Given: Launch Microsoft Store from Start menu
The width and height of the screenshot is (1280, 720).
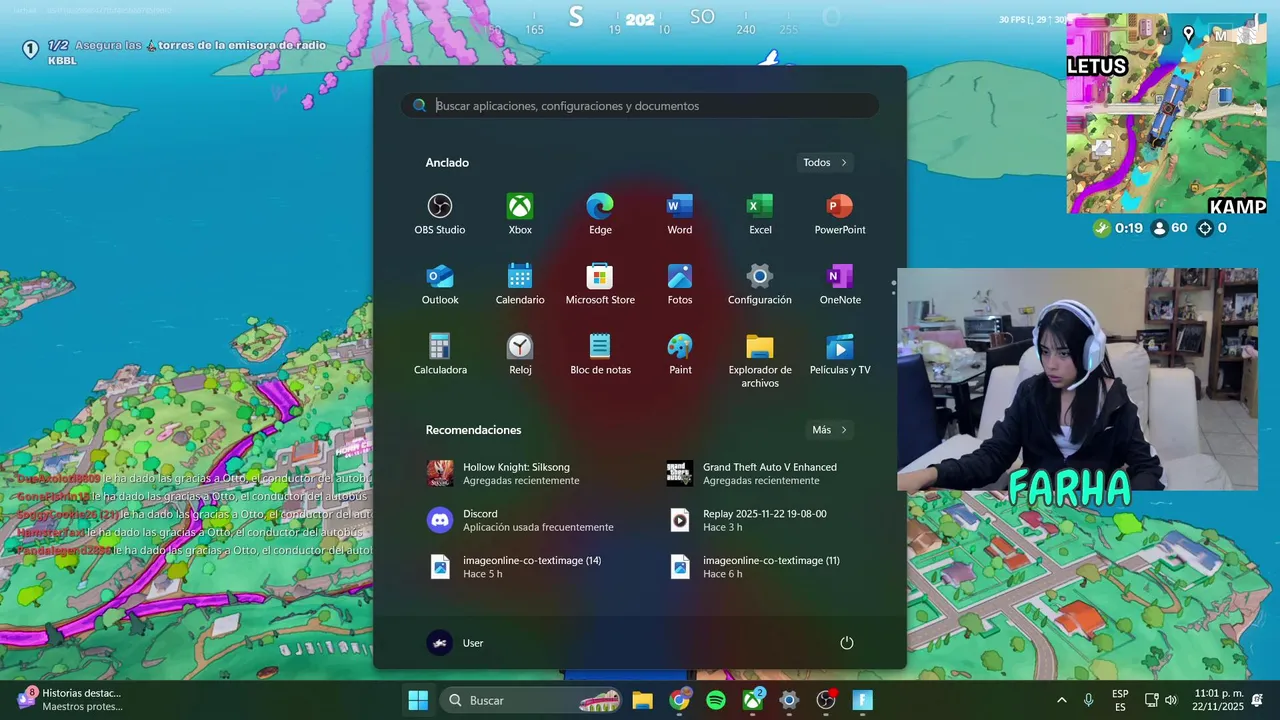Looking at the screenshot, I should (x=600, y=285).
